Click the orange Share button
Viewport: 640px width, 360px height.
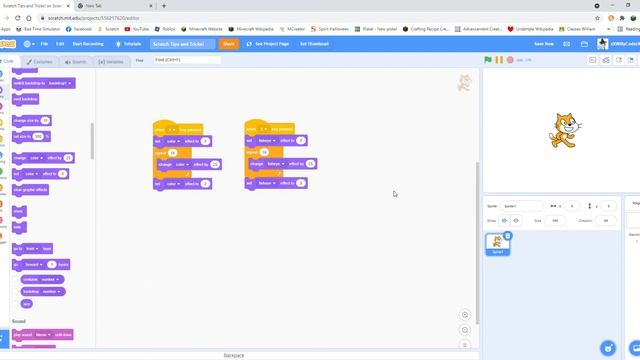pos(229,44)
